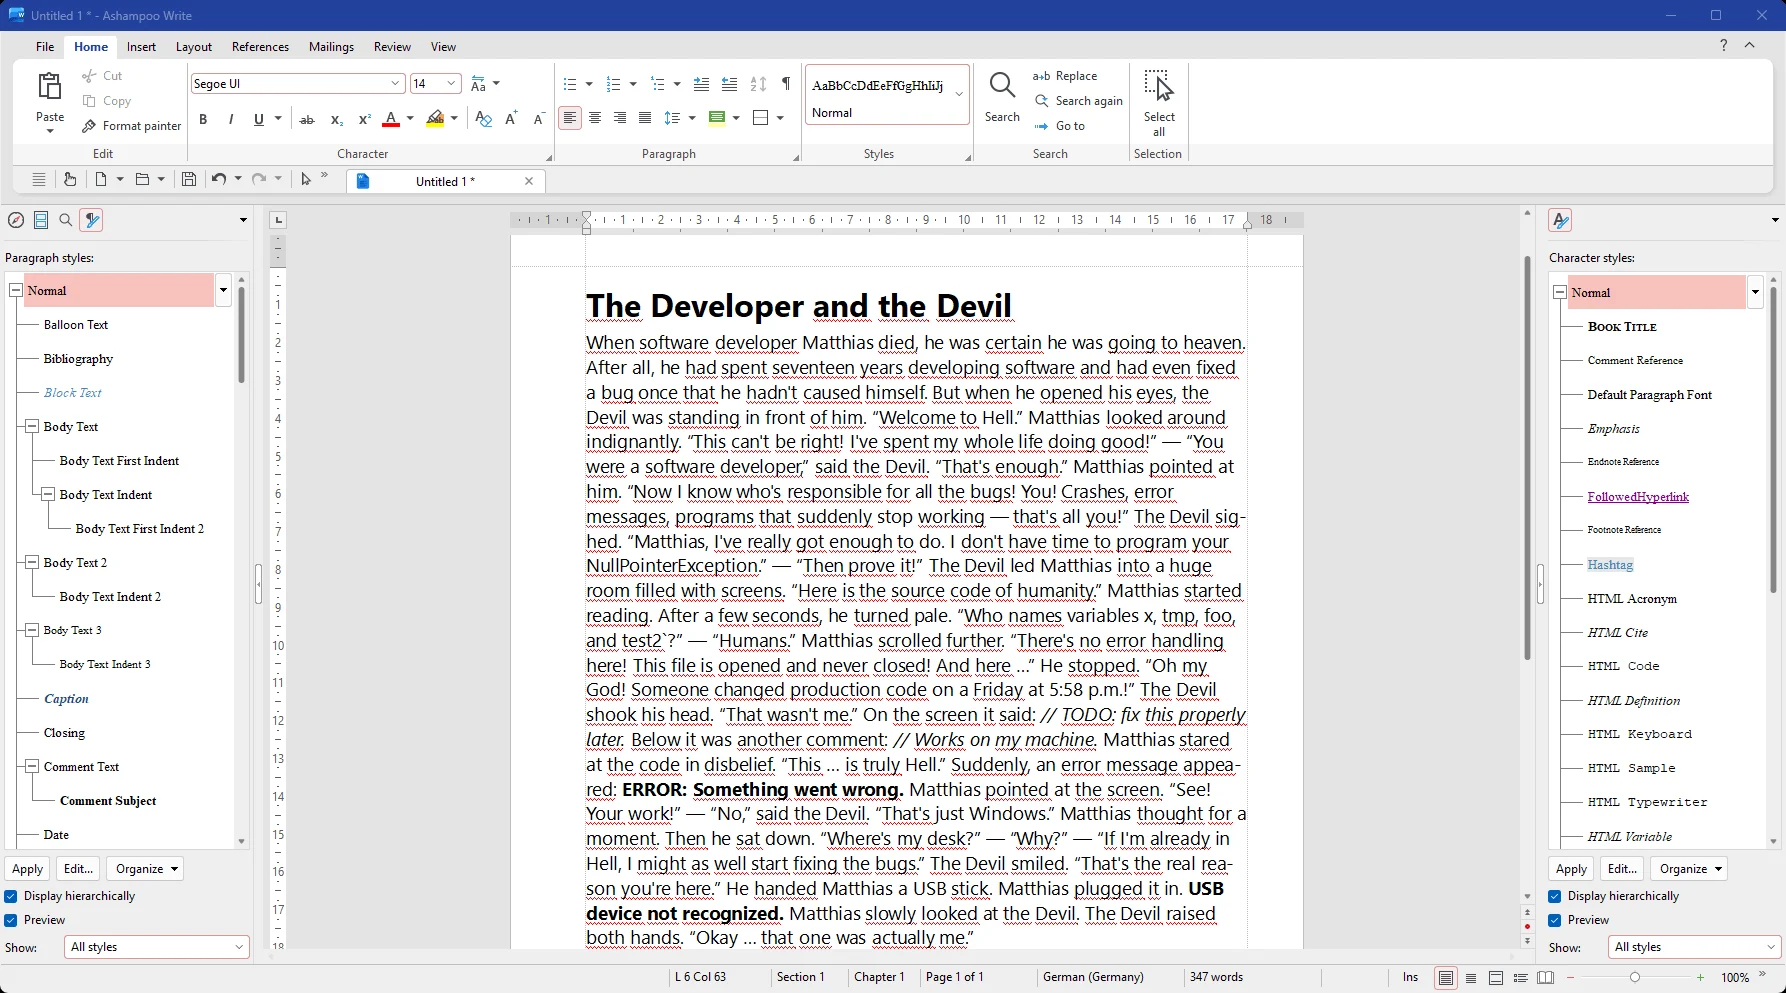1786x993 pixels.
Task: Collapse the Body Text style tree node
Action: [32, 426]
